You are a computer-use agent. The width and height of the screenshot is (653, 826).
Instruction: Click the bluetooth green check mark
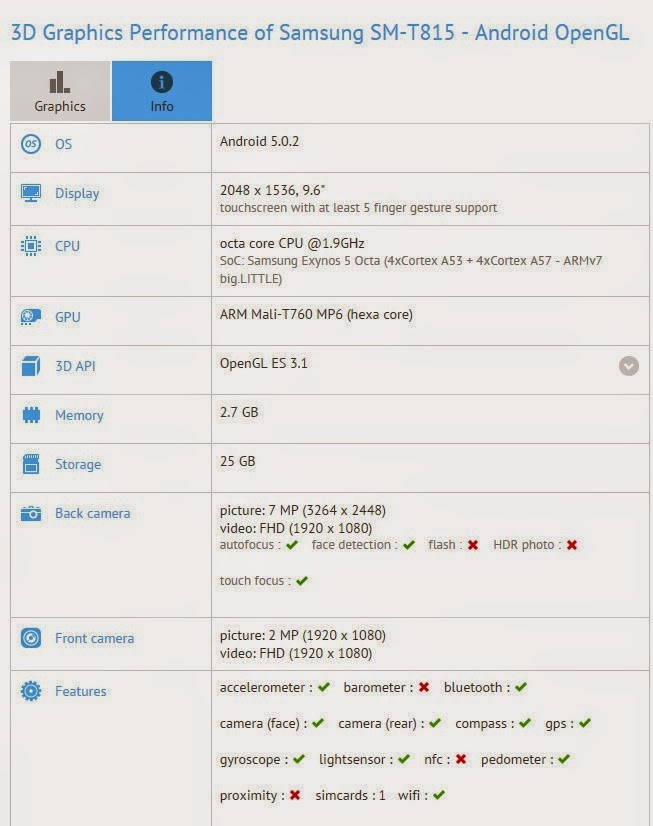[x=521, y=687]
